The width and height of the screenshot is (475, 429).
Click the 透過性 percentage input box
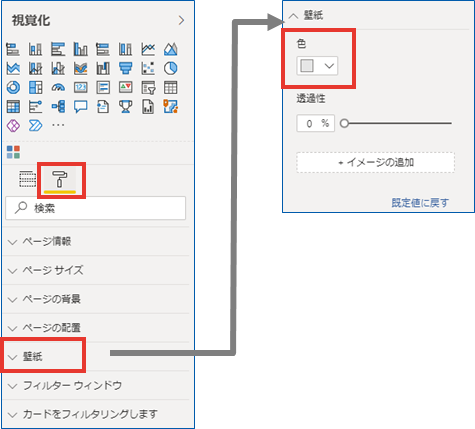pyautogui.click(x=315, y=123)
